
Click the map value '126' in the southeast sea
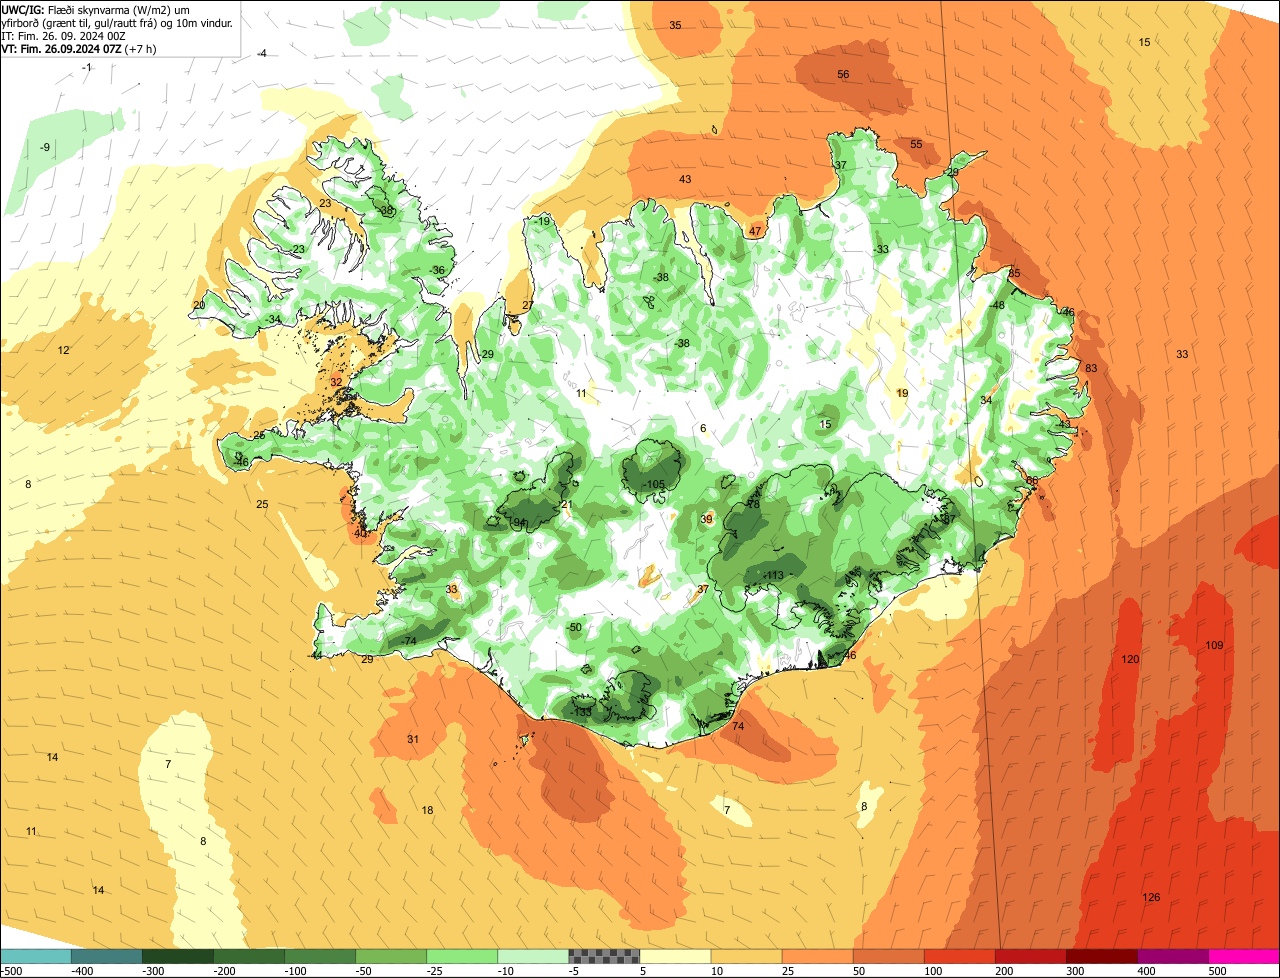(x=1151, y=897)
